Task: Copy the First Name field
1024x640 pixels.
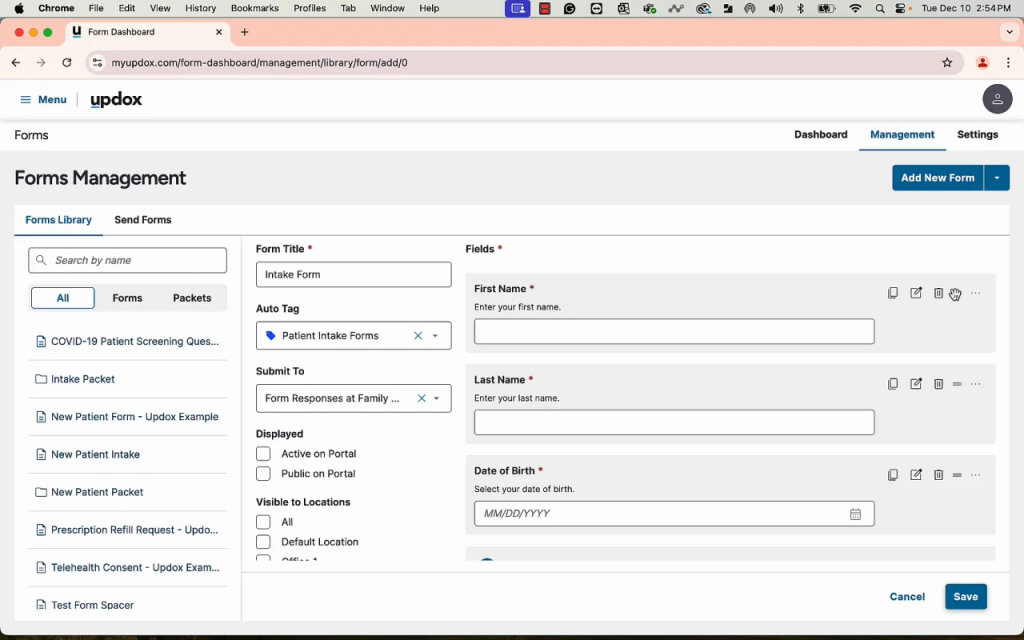Action: [x=893, y=293]
